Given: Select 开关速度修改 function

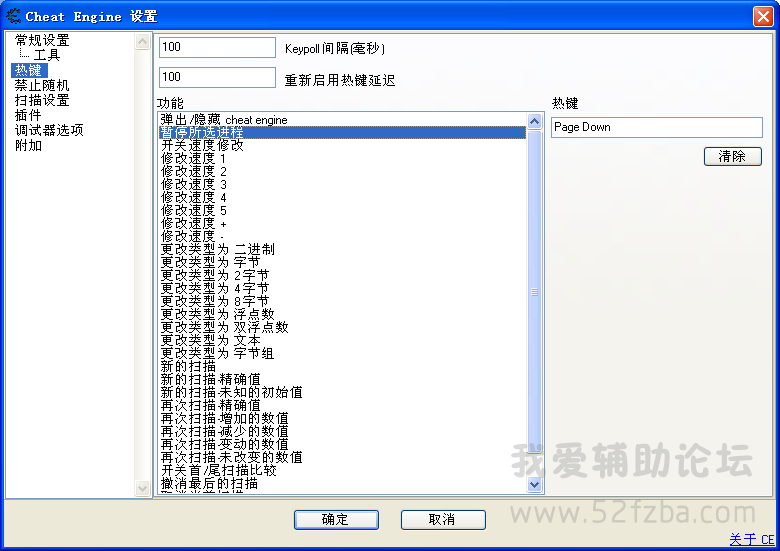Looking at the screenshot, I should click(x=342, y=146).
